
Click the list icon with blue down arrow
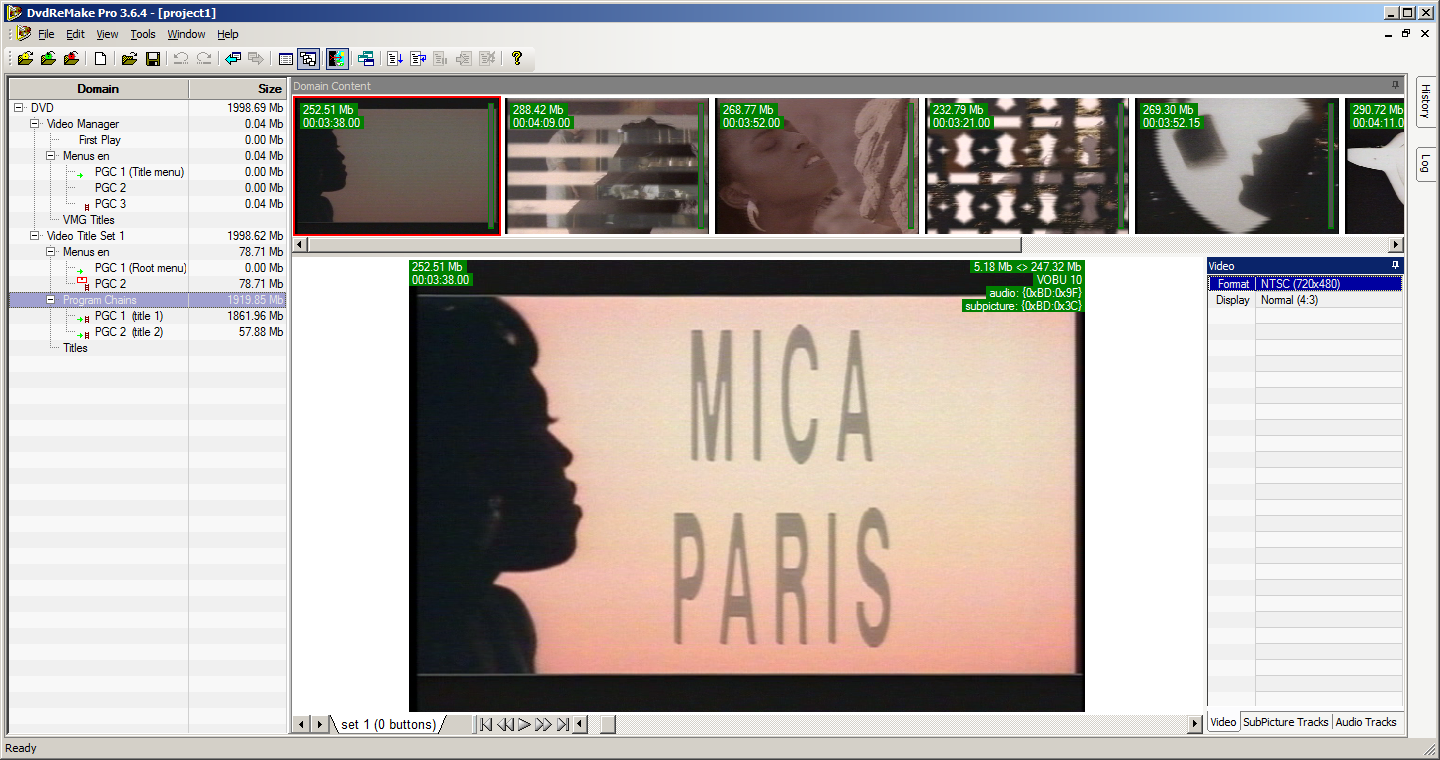pos(395,59)
